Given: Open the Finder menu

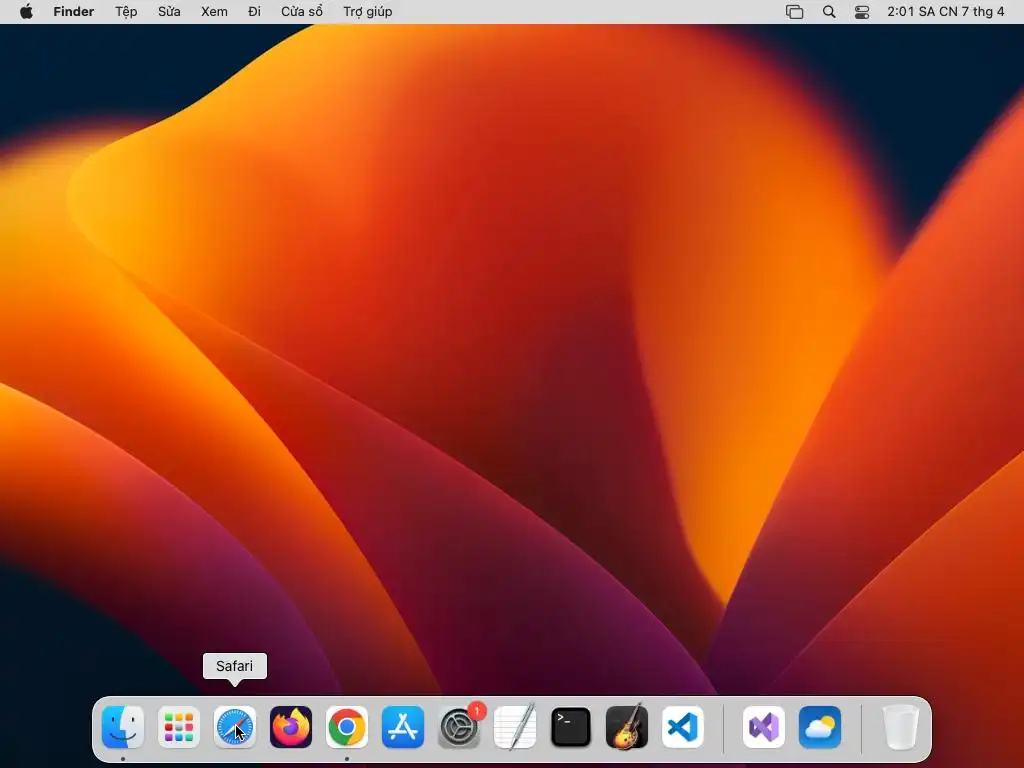Looking at the screenshot, I should (x=74, y=12).
